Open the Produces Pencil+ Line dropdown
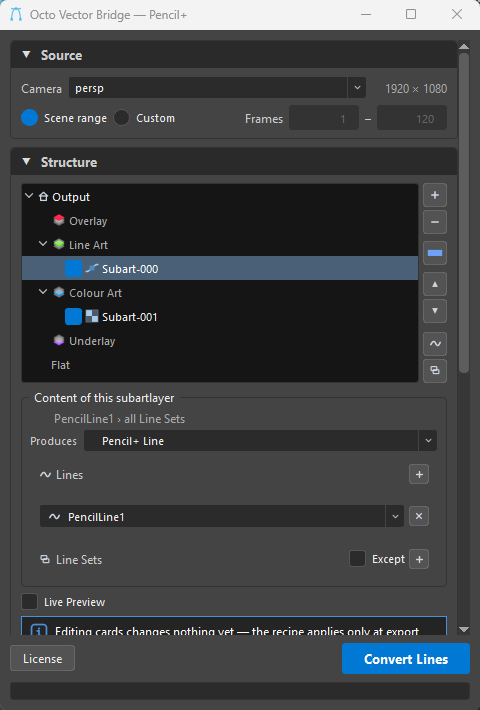 [x=260, y=441]
